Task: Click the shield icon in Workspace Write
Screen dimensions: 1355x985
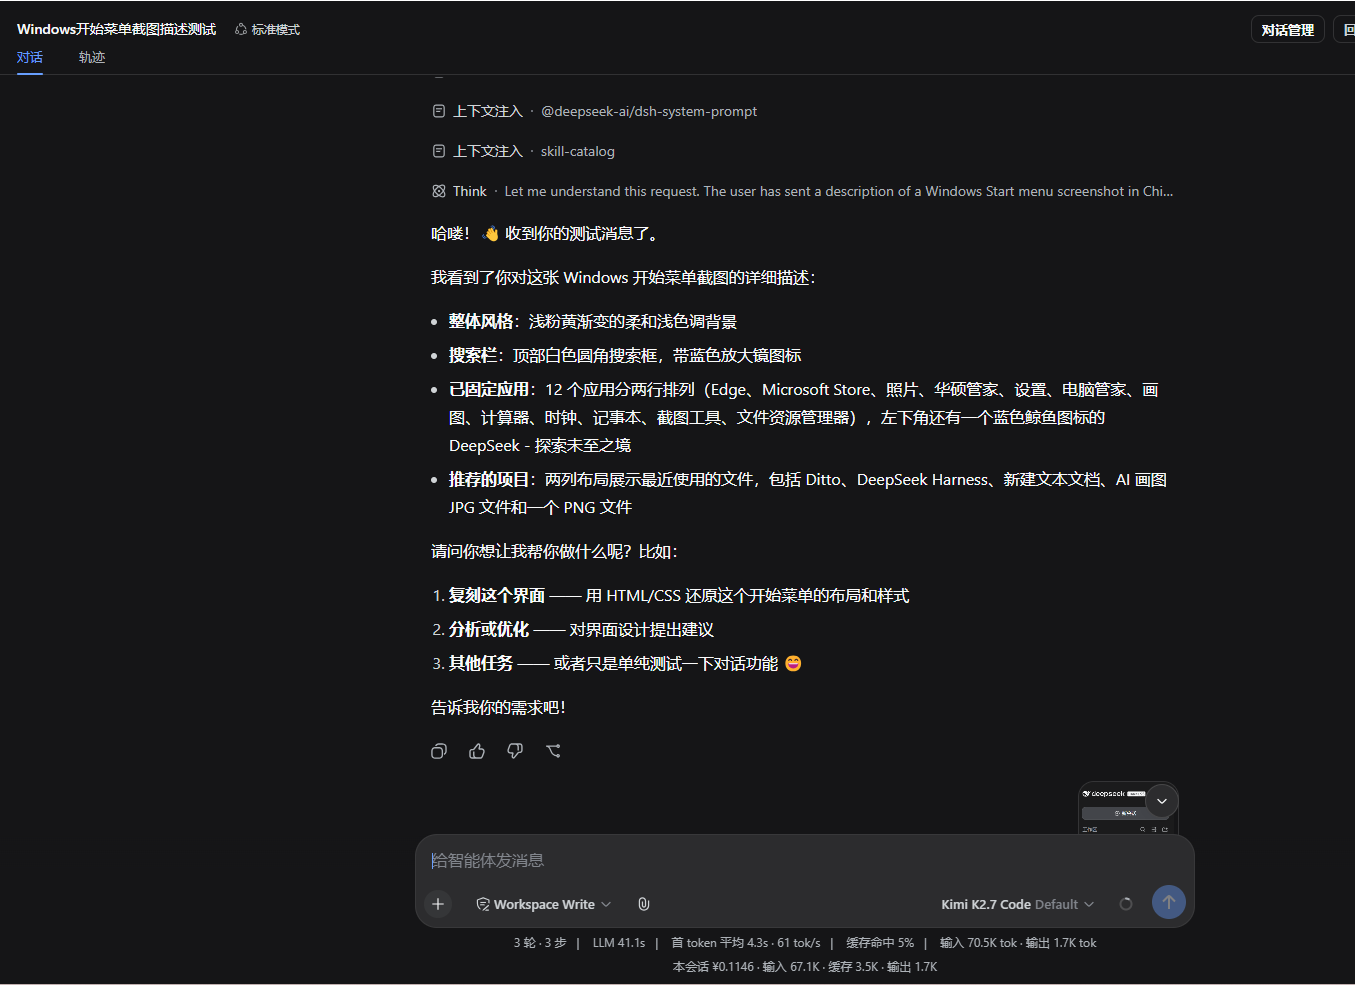Action: point(483,904)
